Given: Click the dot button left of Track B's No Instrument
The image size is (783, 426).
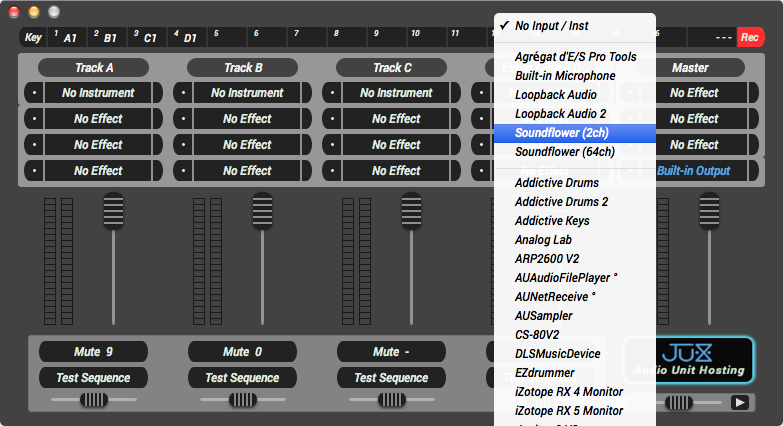Looking at the screenshot, I should pos(183,93).
